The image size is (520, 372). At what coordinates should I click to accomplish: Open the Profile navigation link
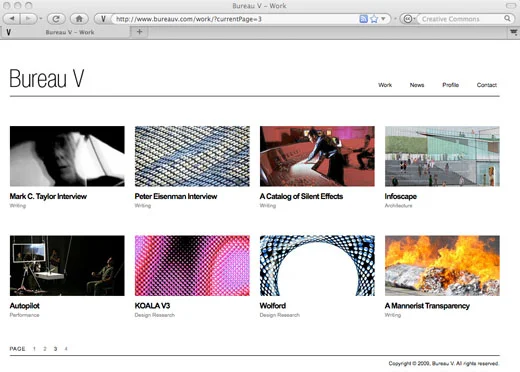tap(450, 85)
